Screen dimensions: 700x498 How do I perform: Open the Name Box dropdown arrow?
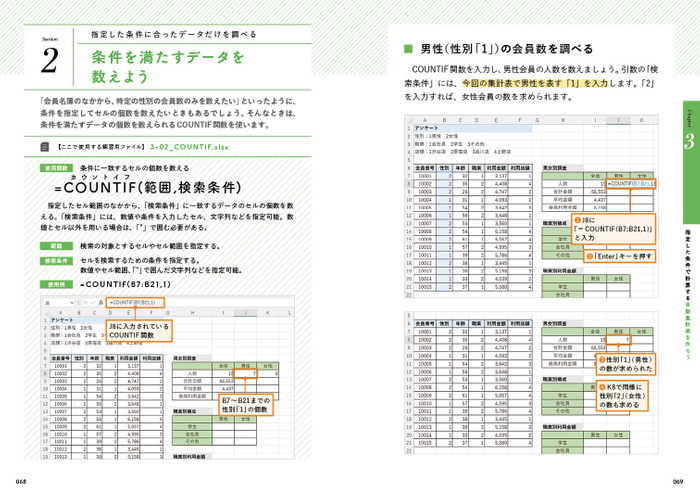[x=72, y=303]
